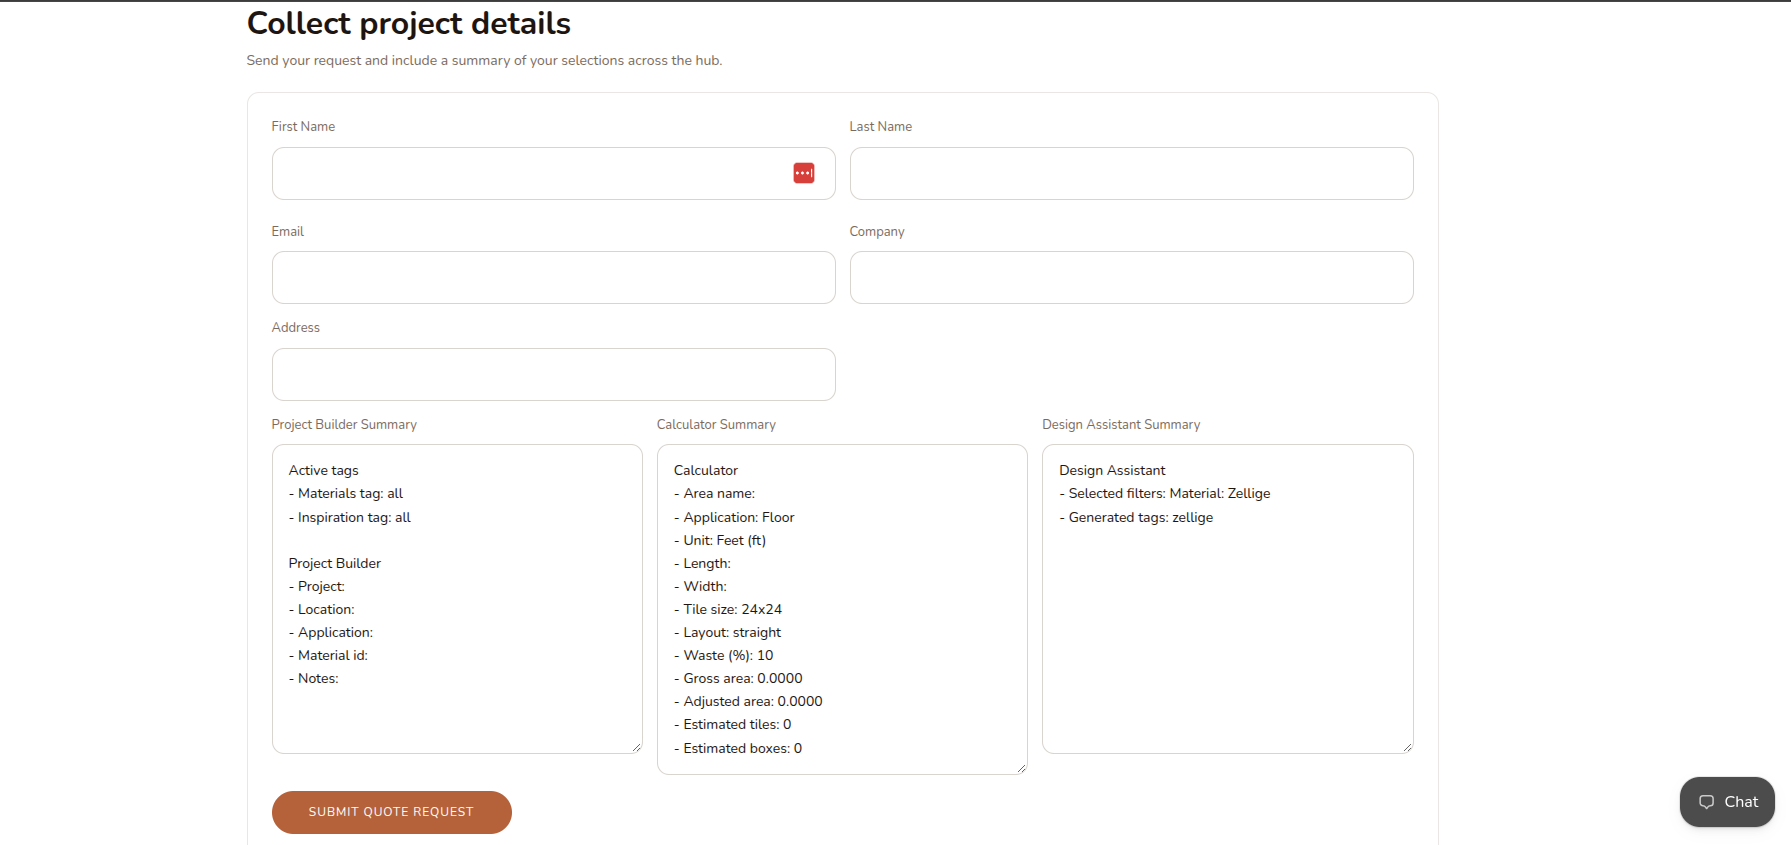Click 'Selected filters: Material: Zellige' line
Image resolution: width=1791 pixels, height=845 pixels.
tap(1165, 494)
